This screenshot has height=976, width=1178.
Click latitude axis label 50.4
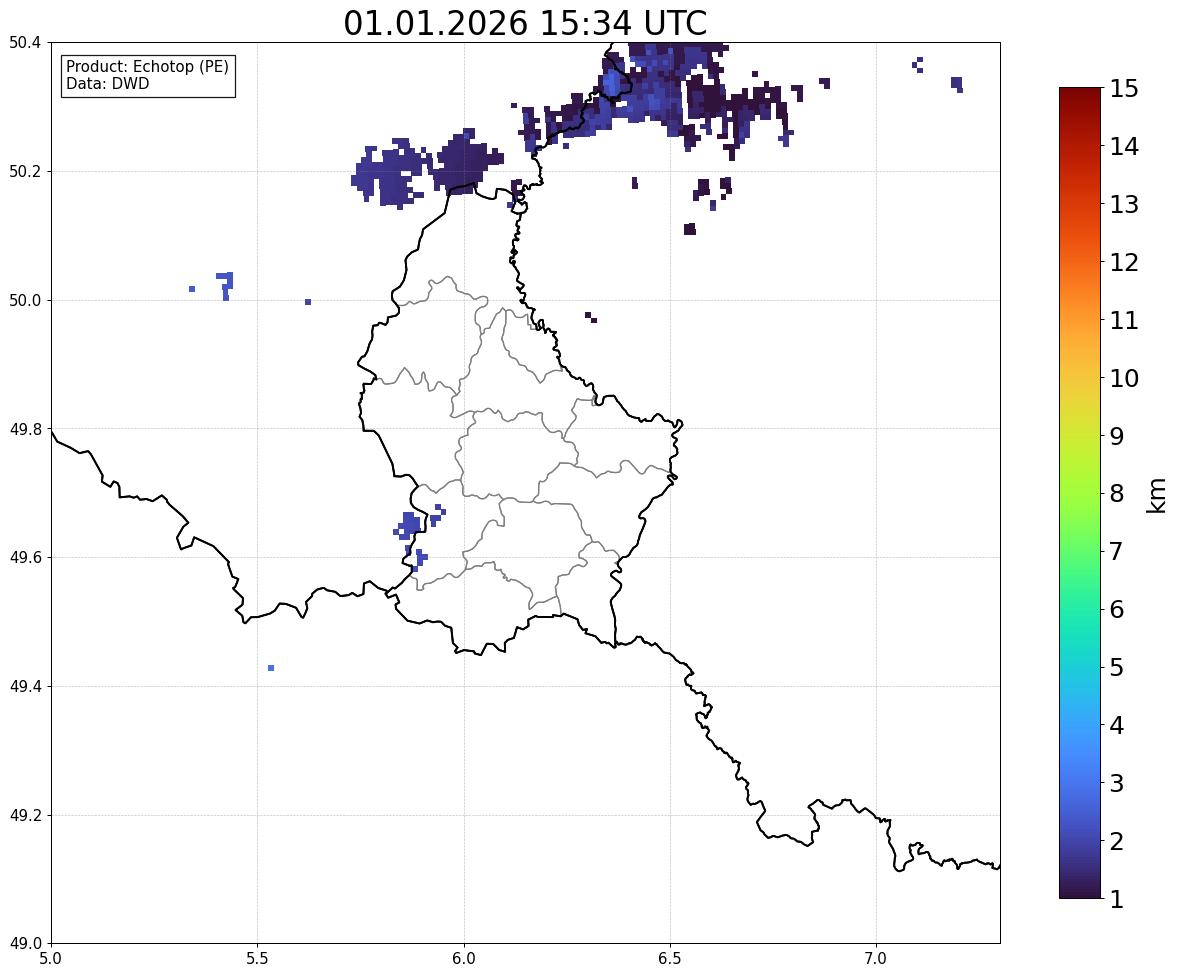pyautogui.click(x=24, y=43)
